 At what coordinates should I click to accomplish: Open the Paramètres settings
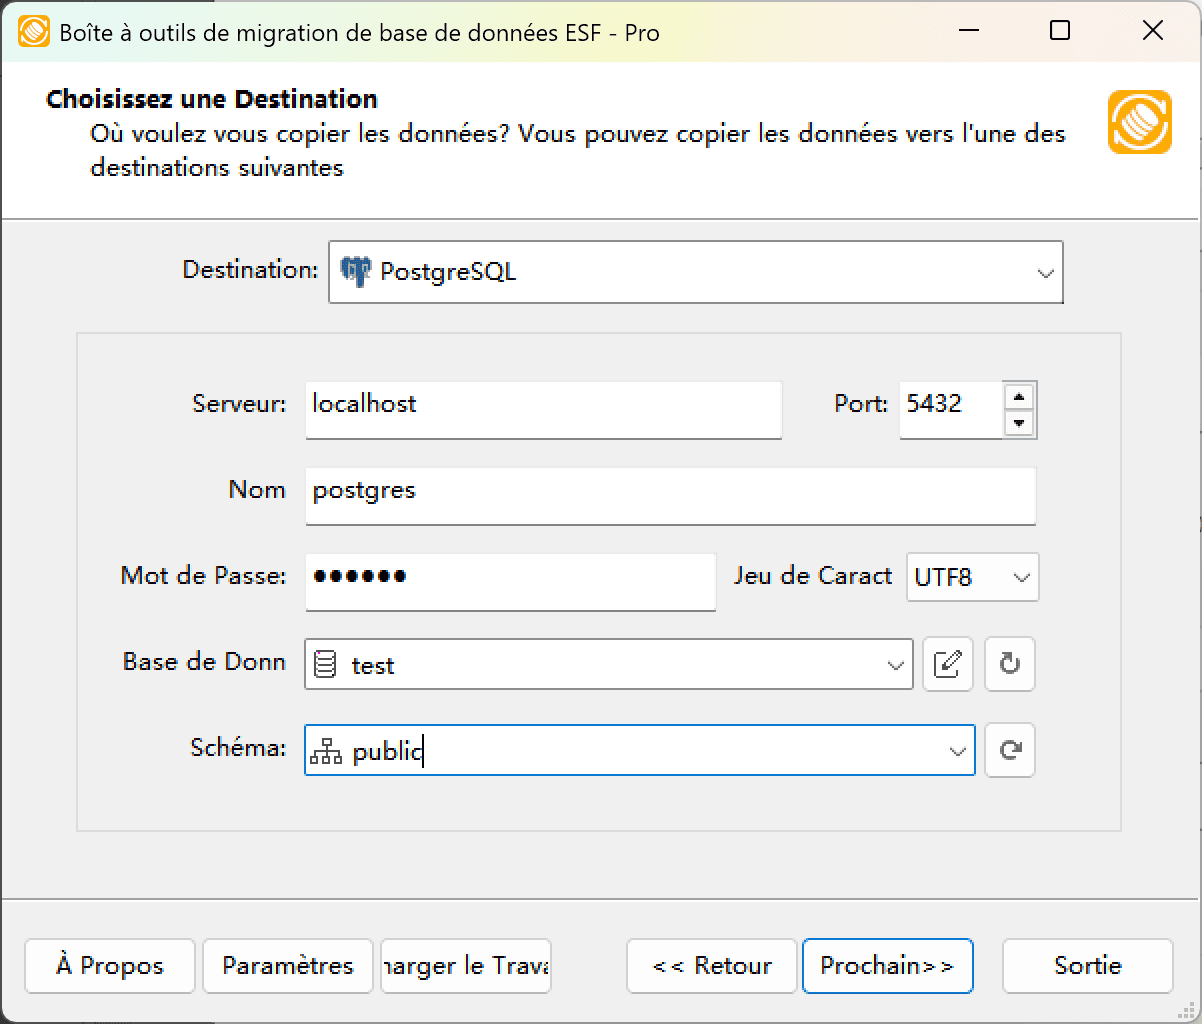pyautogui.click(x=287, y=966)
